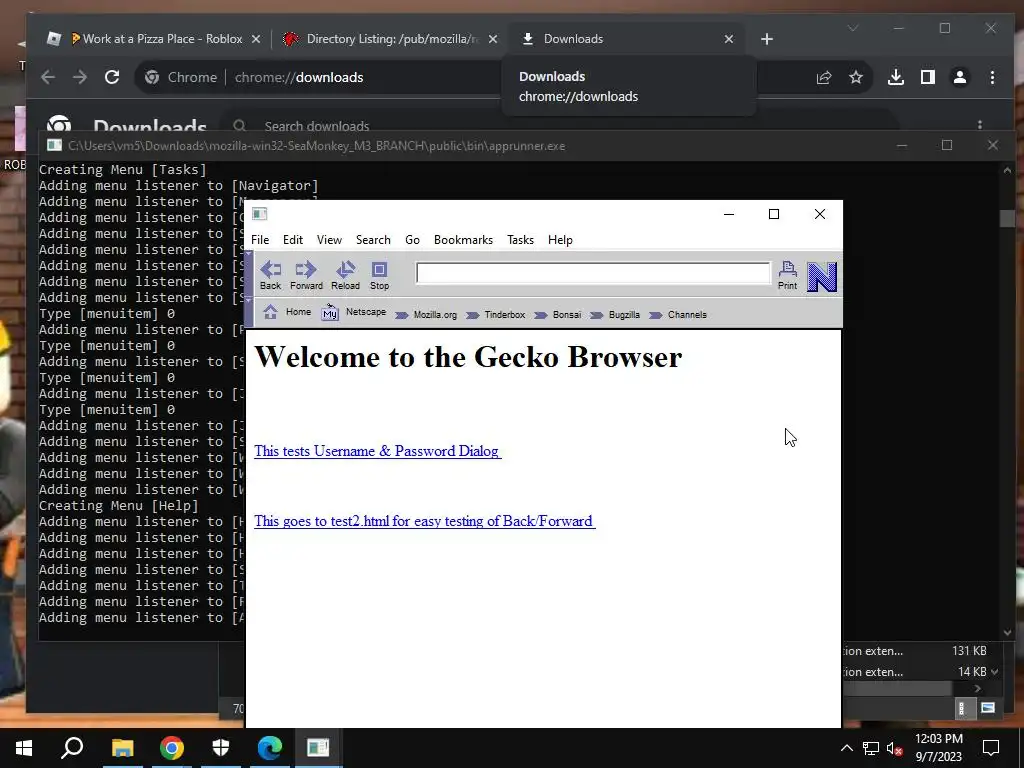Open Windows Search from the taskbar
Image resolution: width=1024 pixels, height=768 pixels.
coord(72,748)
